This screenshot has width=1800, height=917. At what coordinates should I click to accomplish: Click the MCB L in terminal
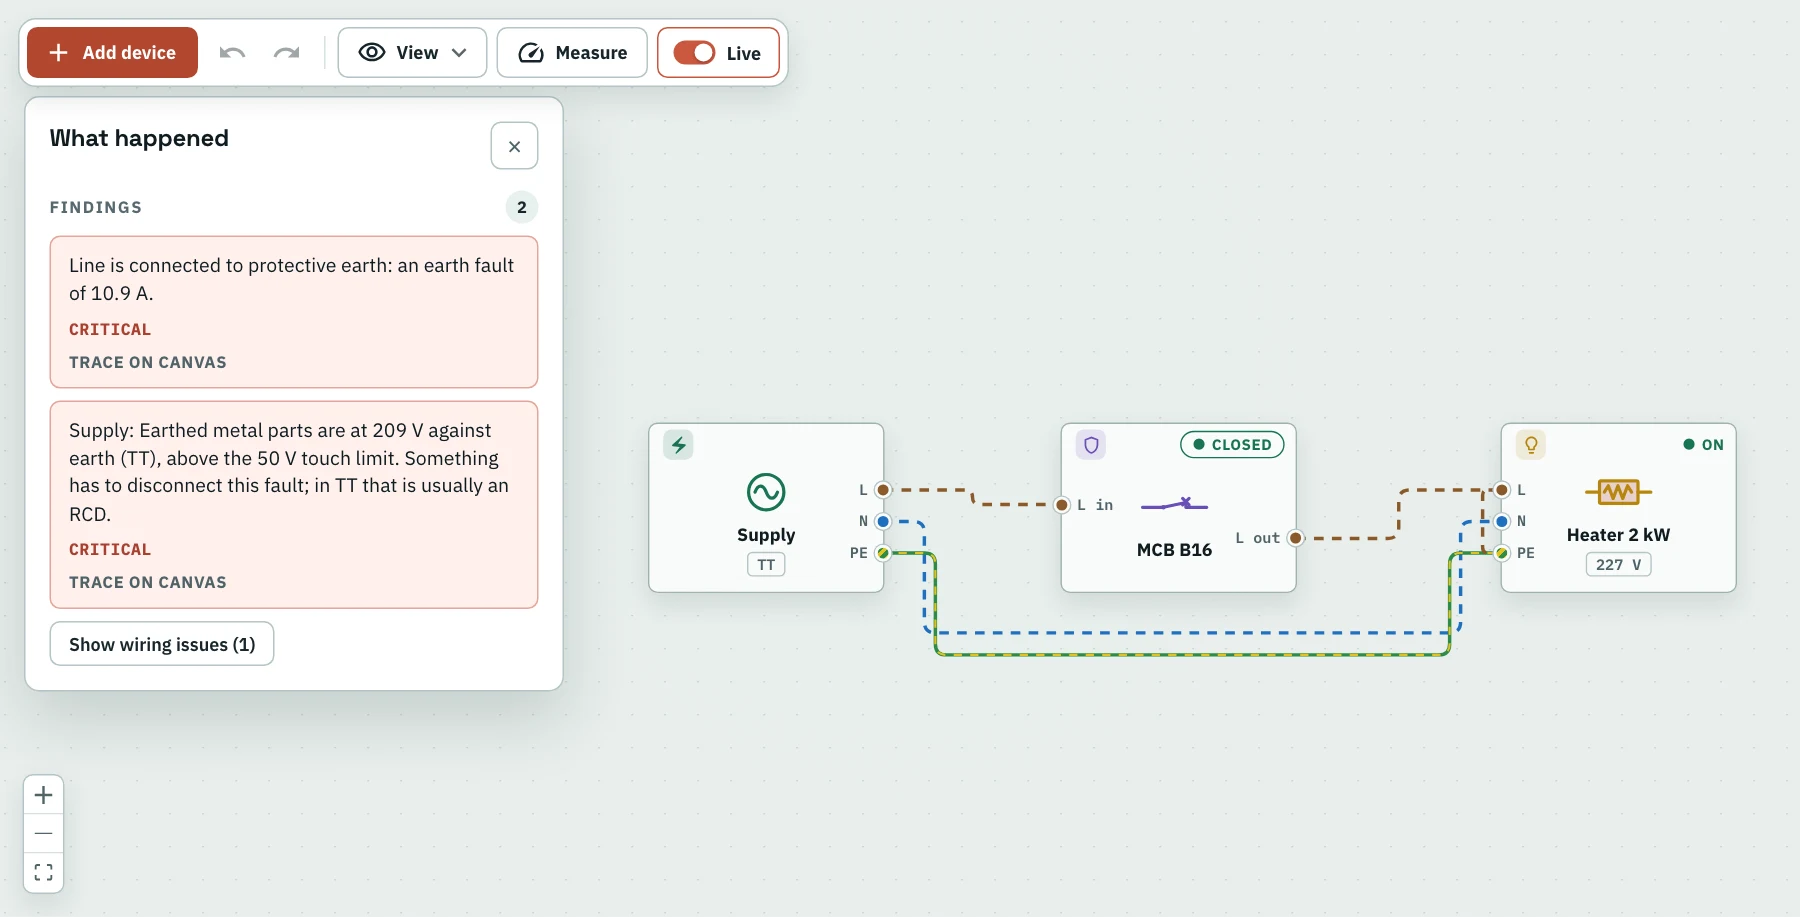click(x=1062, y=505)
